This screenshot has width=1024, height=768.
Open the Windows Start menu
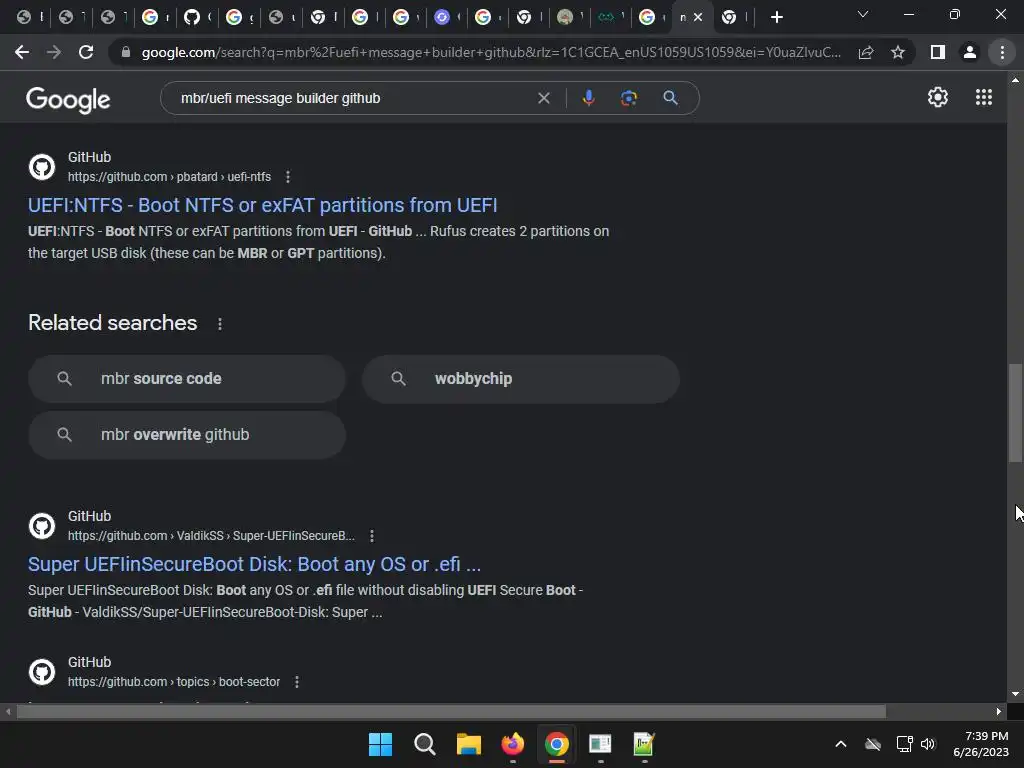(380, 744)
